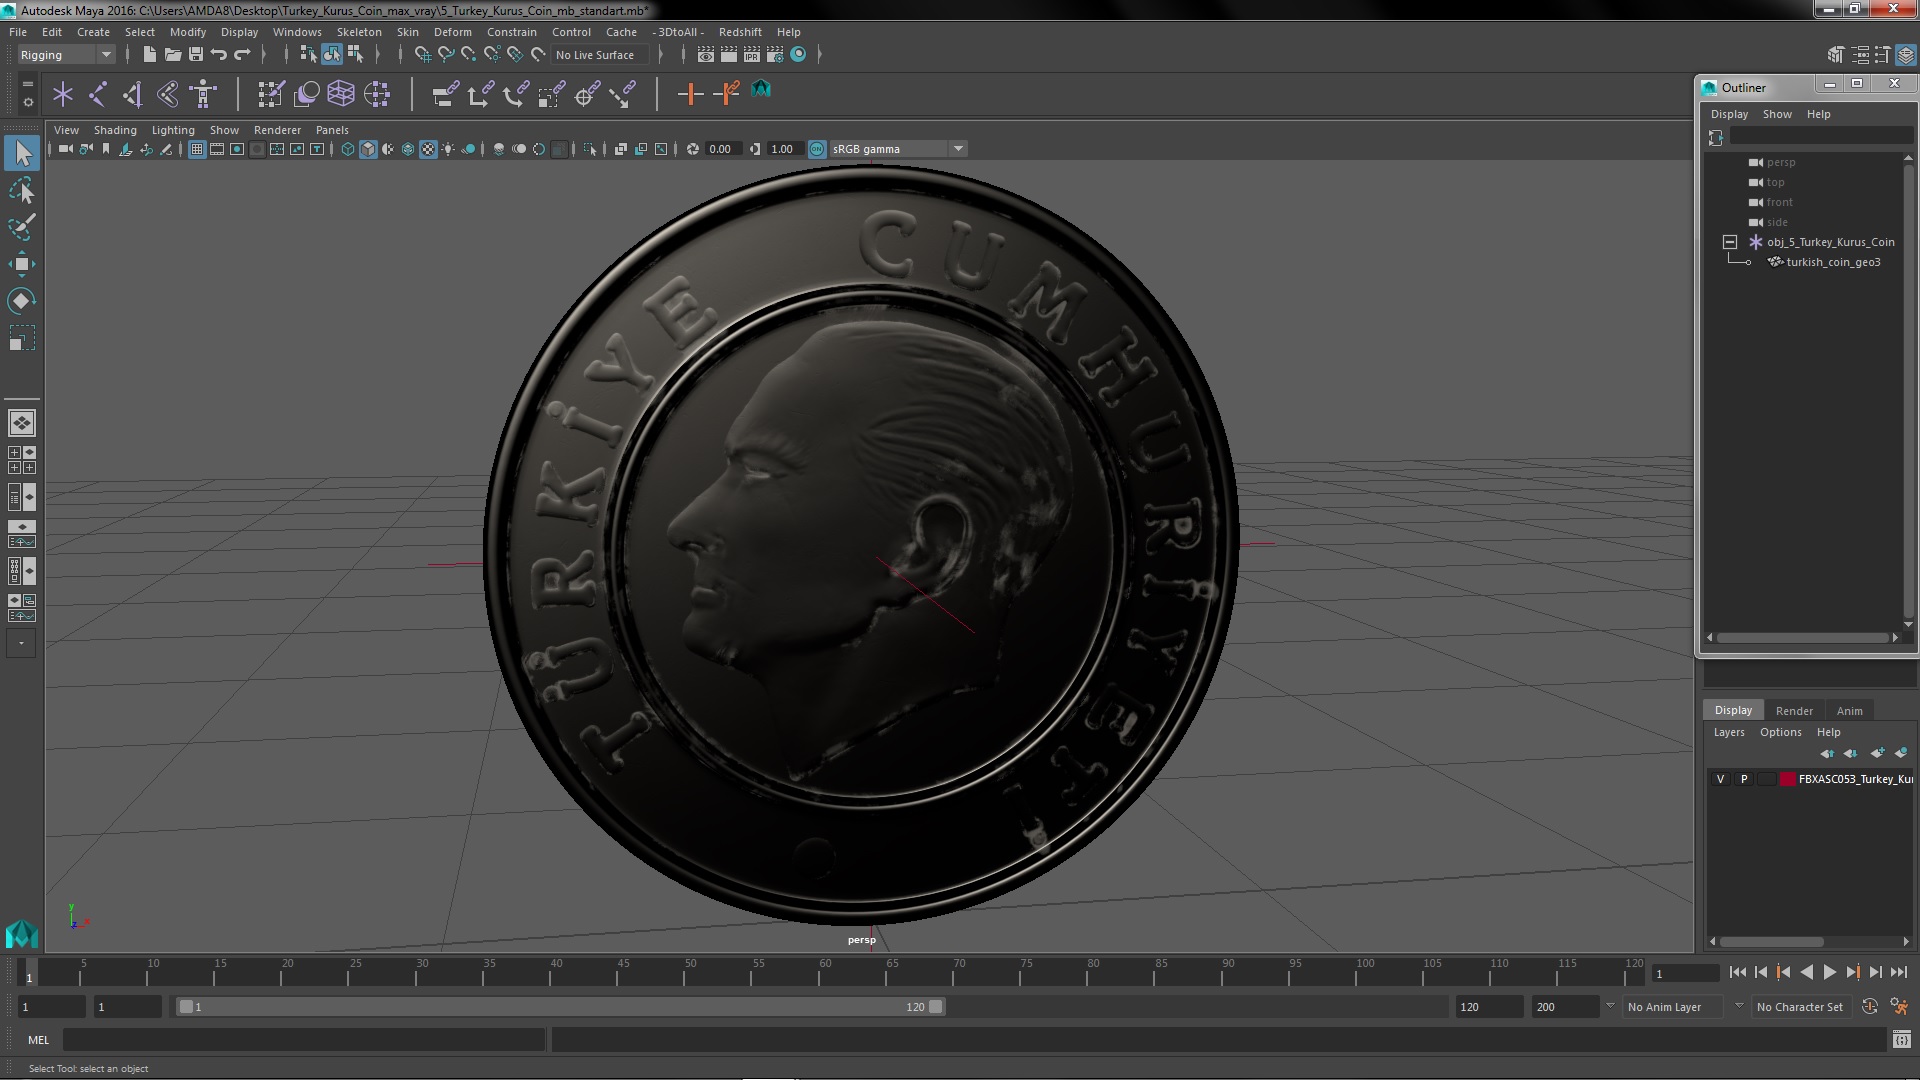Click the Create Joints shelf icon
Image resolution: width=1920 pixels, height=1080 pixels.
[x=98, y=94]
